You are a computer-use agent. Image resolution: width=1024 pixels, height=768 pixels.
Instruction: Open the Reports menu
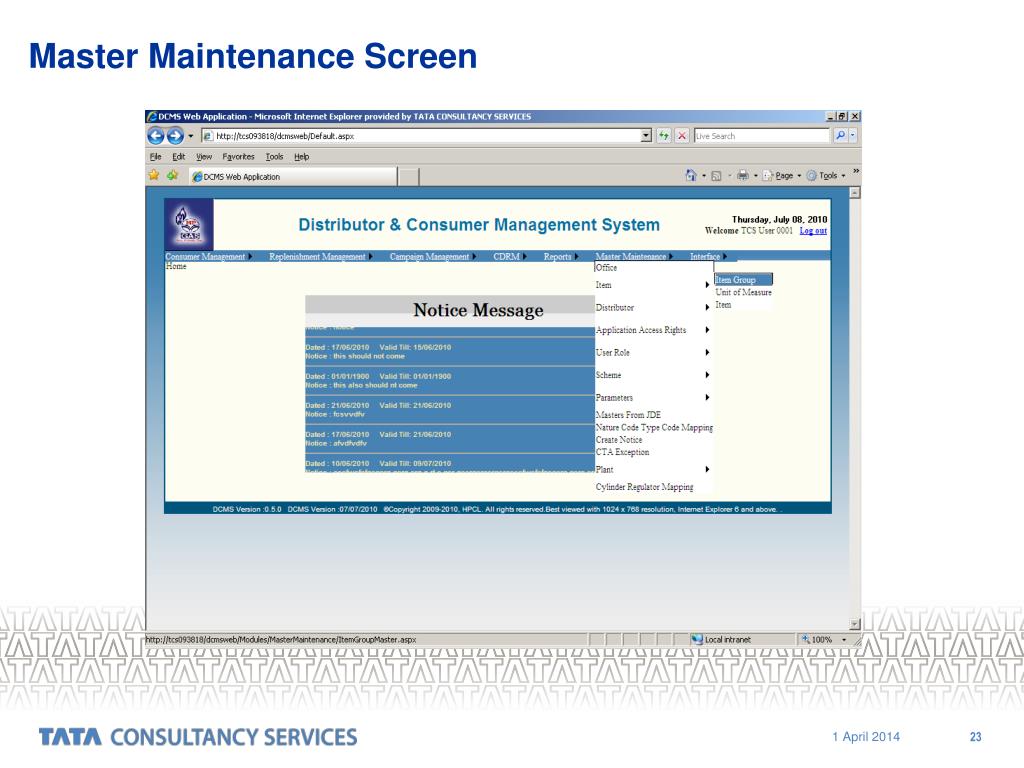[x=560, y=257]
